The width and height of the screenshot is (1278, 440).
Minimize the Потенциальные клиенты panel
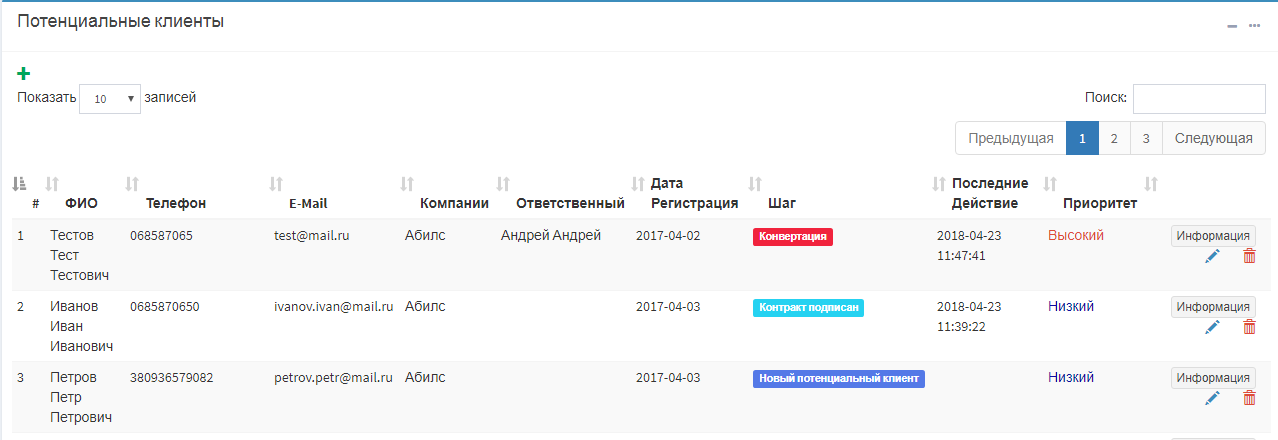[x=1232, y=26]
